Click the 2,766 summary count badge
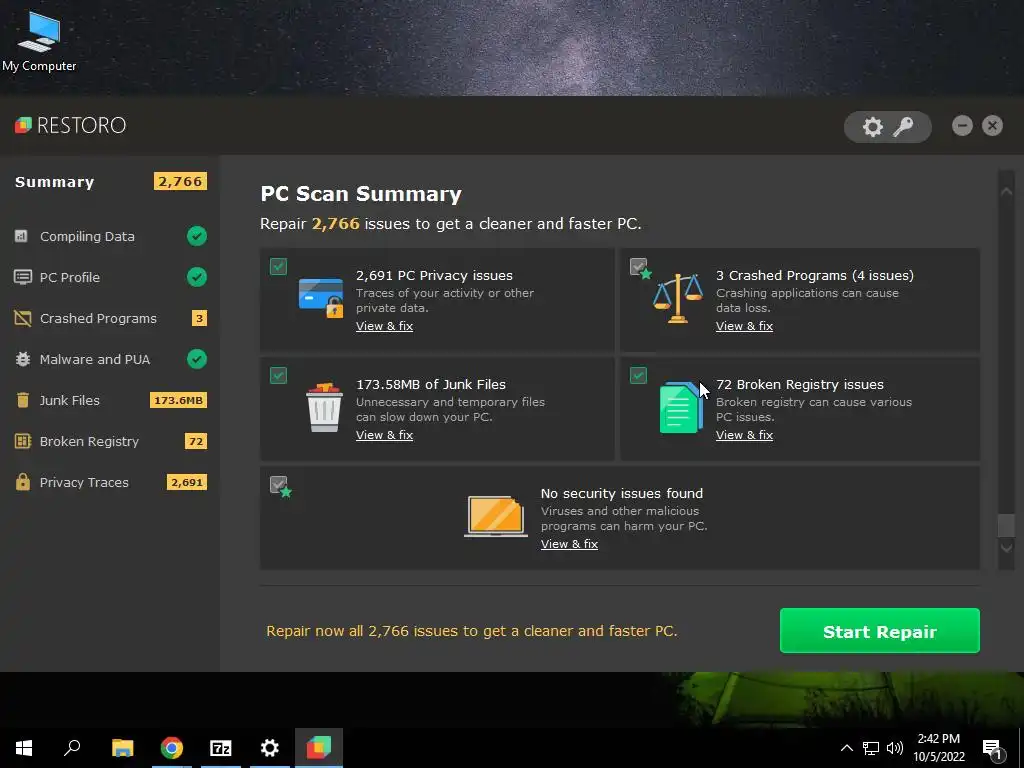This screenshot has width=1024, height=768. (x=180, y=181)
